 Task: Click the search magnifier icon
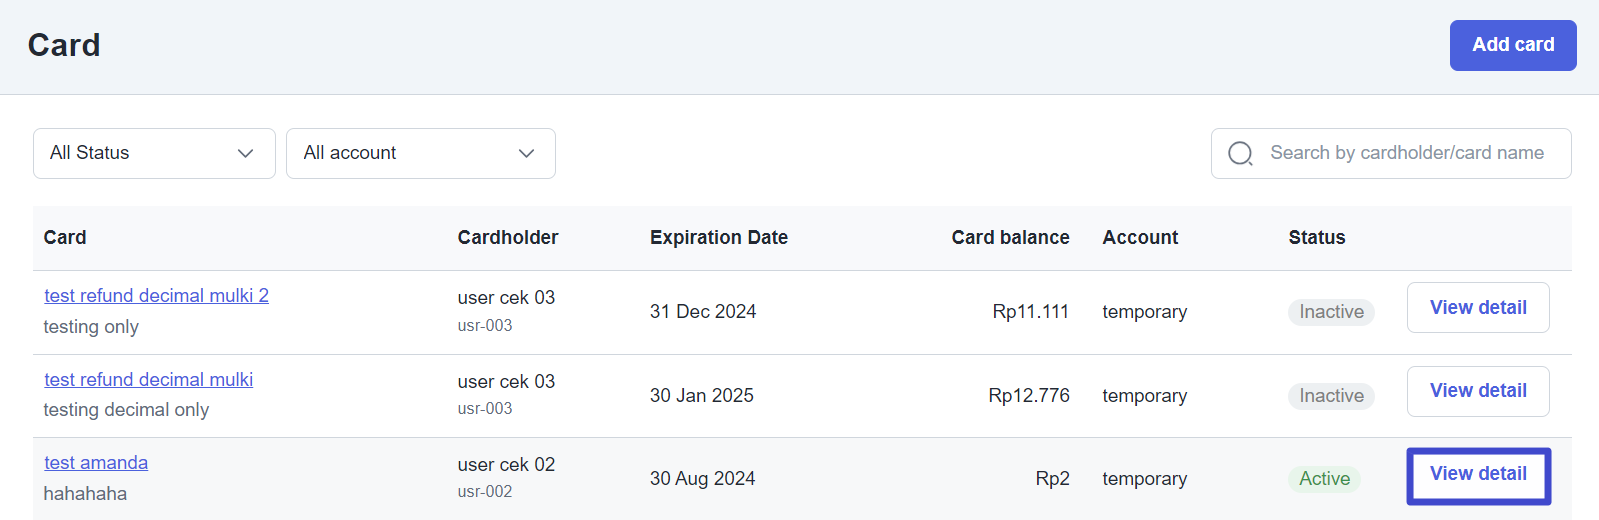(1240, 153)
